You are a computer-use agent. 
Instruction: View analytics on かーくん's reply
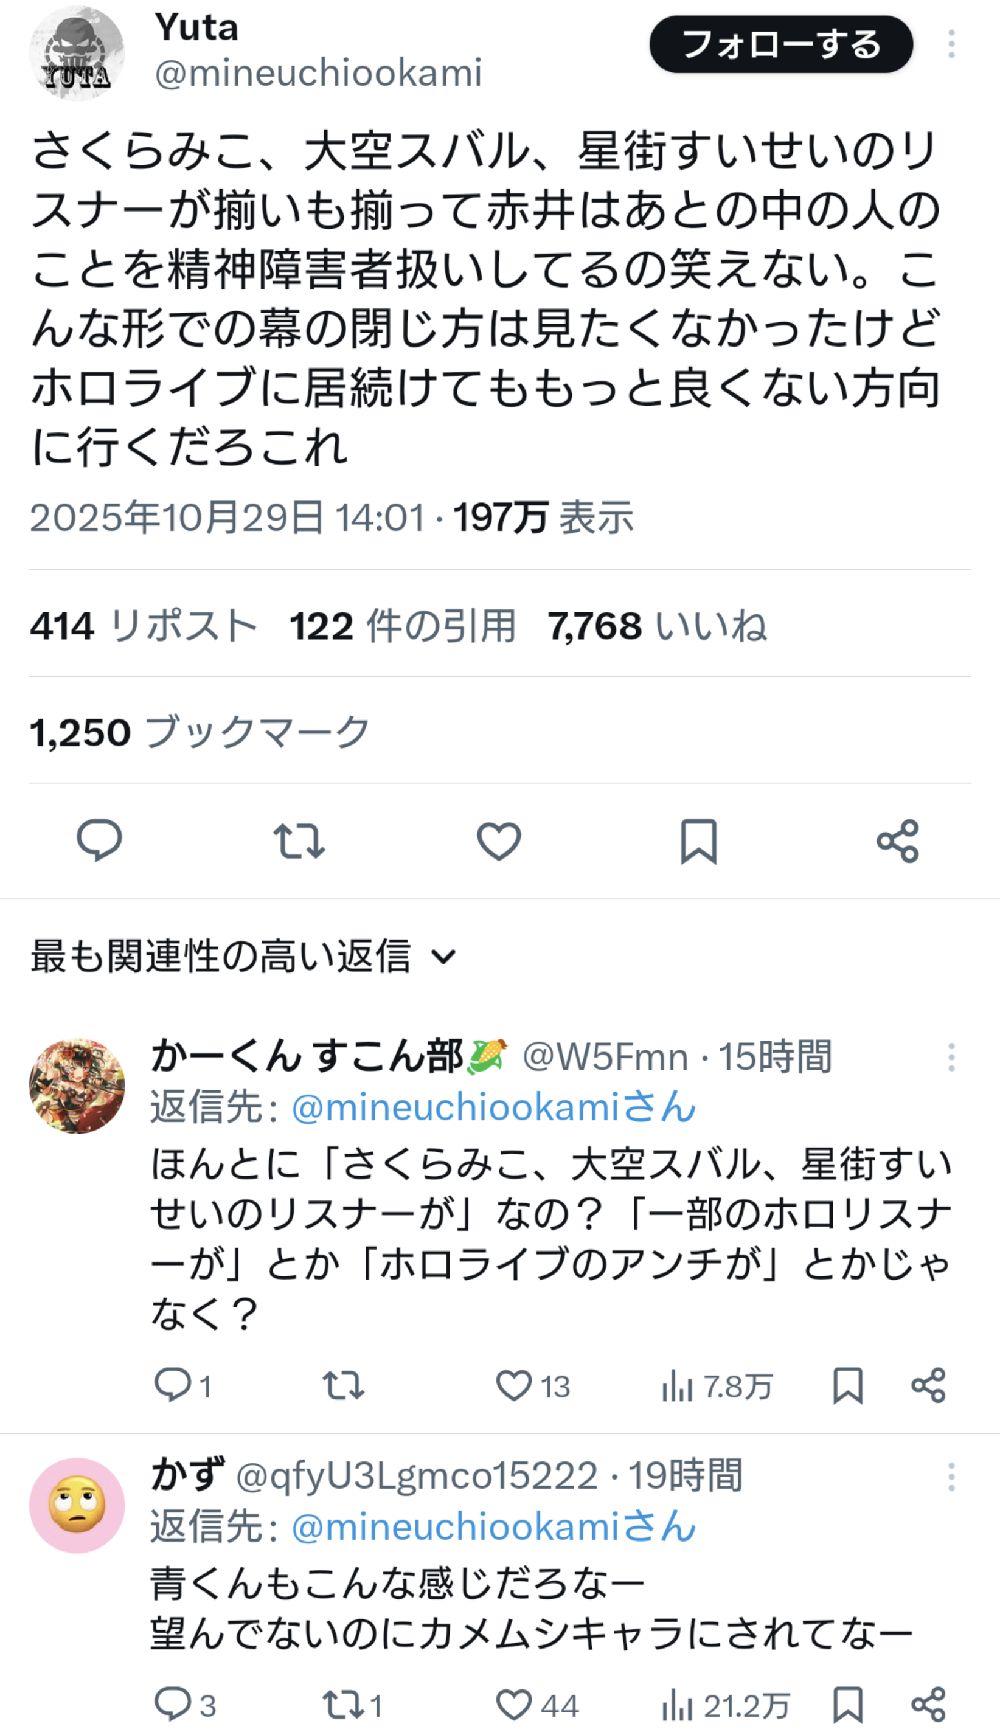[716, 1386]
